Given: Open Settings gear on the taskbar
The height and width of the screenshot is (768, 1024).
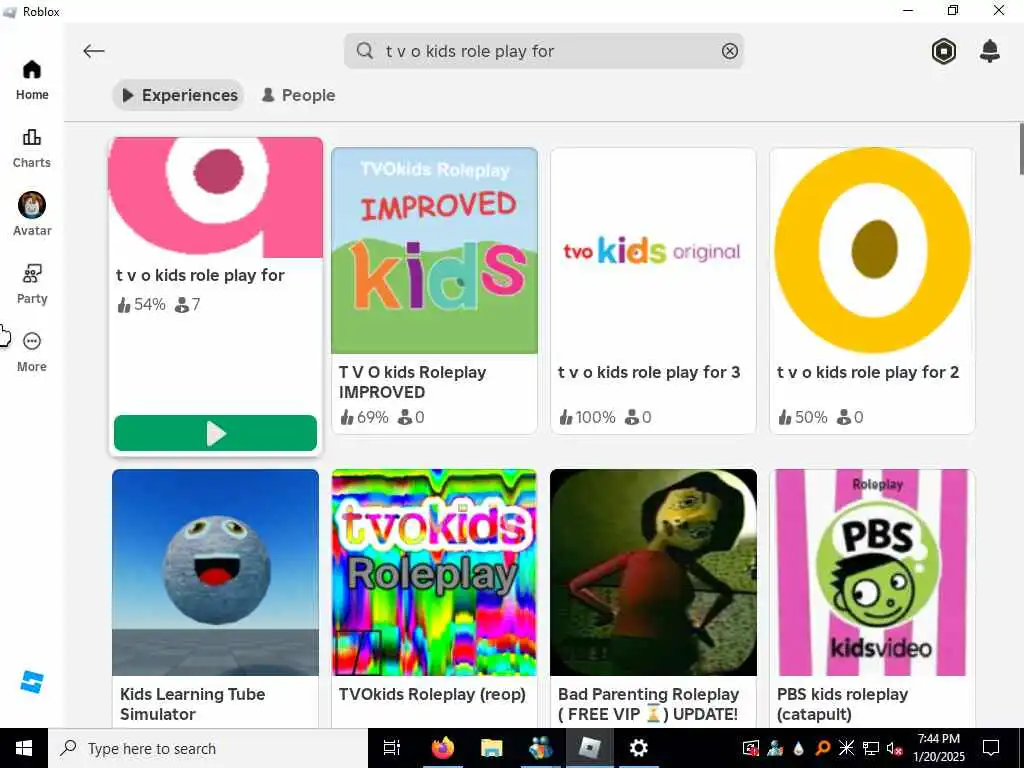Looking at the screenshot, I should (x=638, y=748).
